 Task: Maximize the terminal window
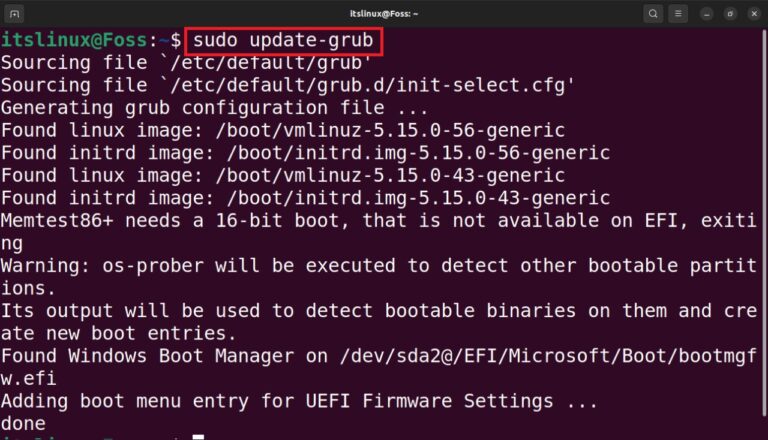point(730,14)
